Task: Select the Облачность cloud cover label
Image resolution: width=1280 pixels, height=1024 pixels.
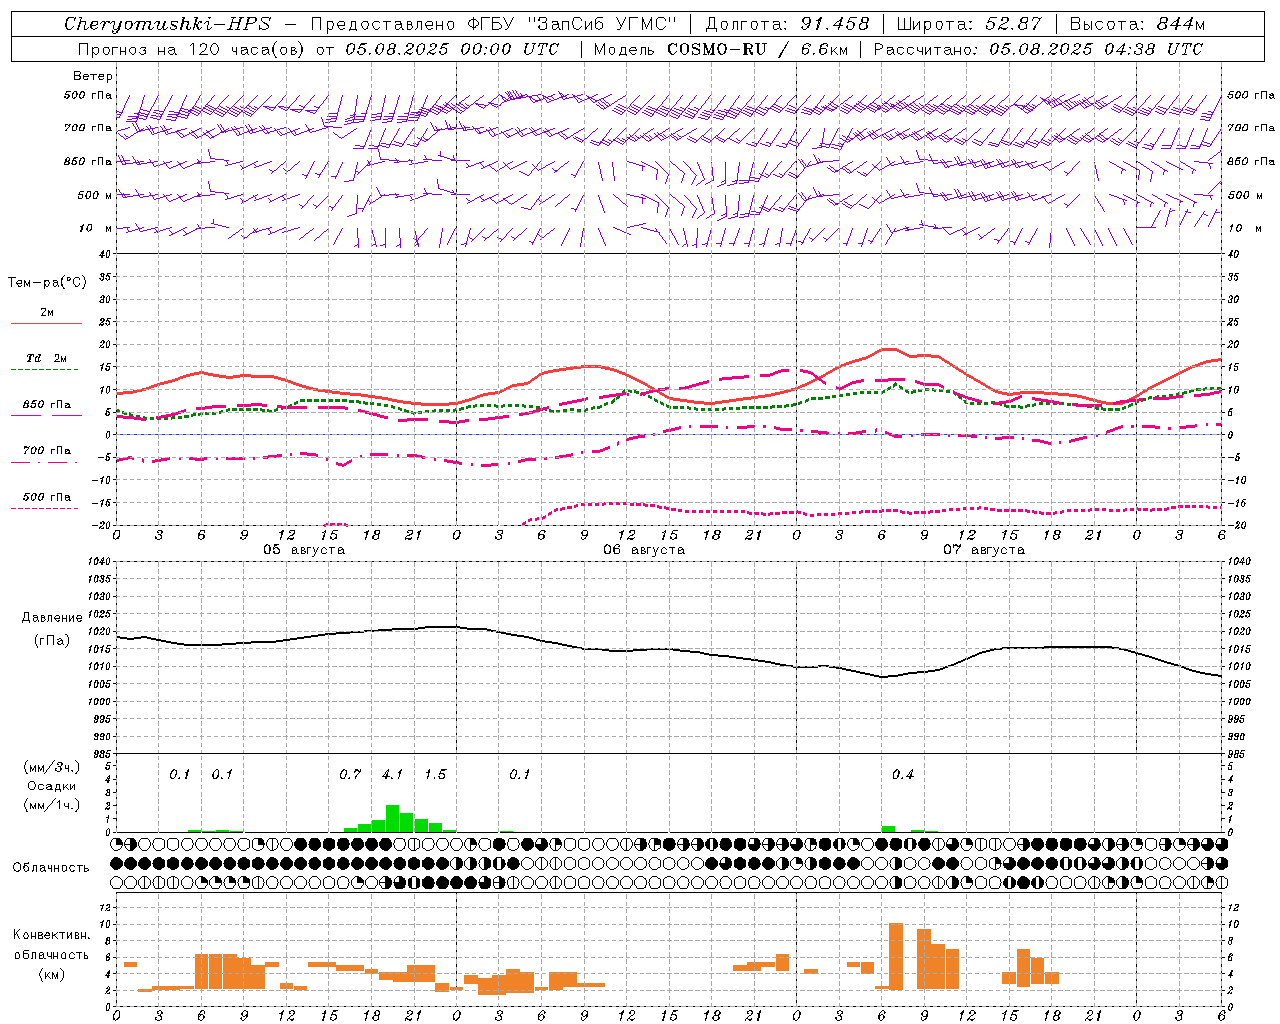Action: (x=51, y=868)
